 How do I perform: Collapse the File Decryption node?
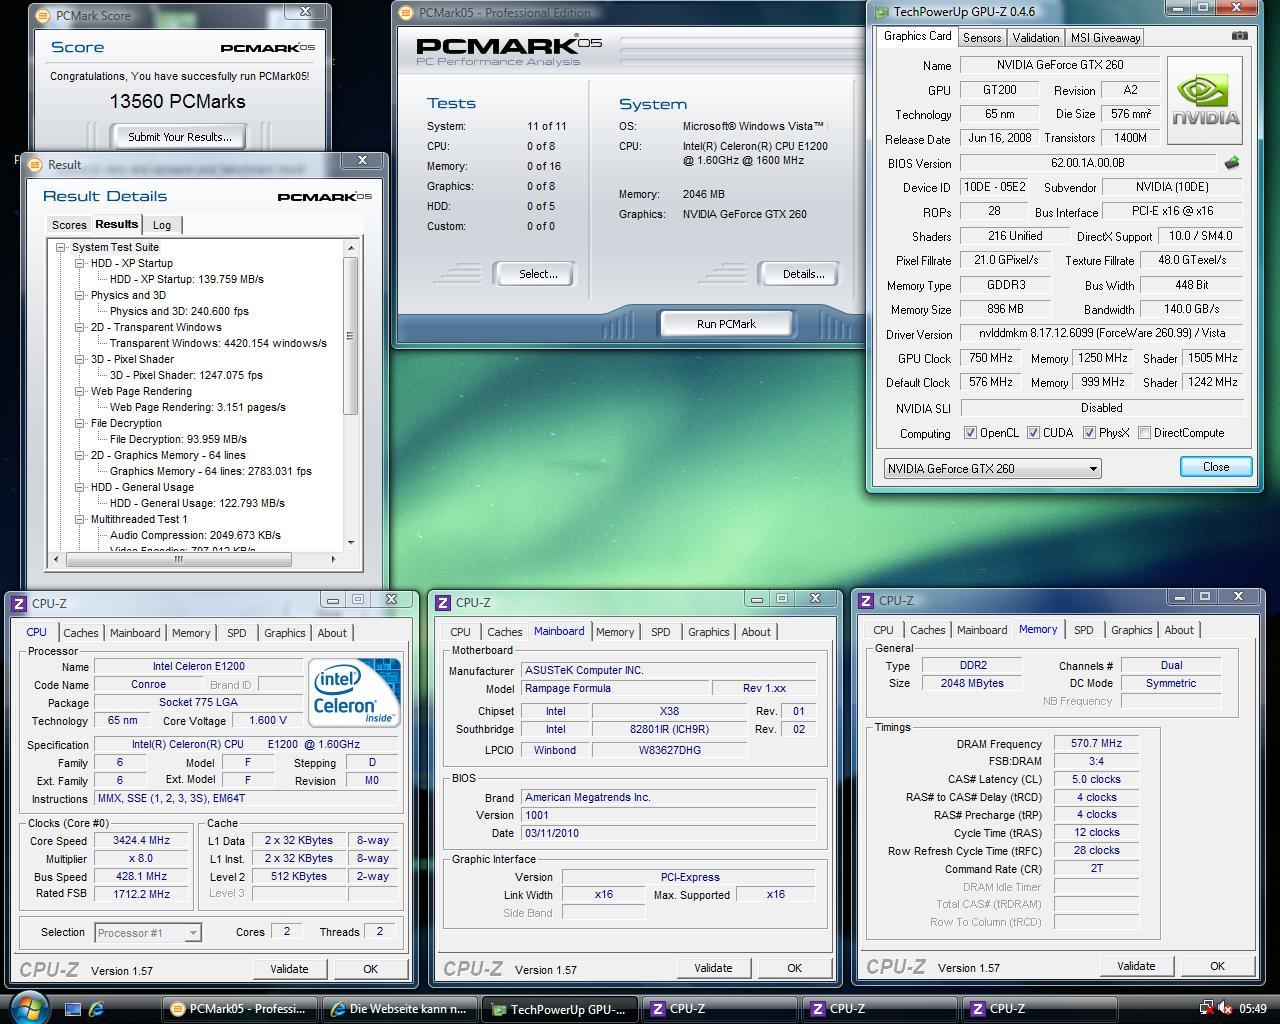point(80,423)
